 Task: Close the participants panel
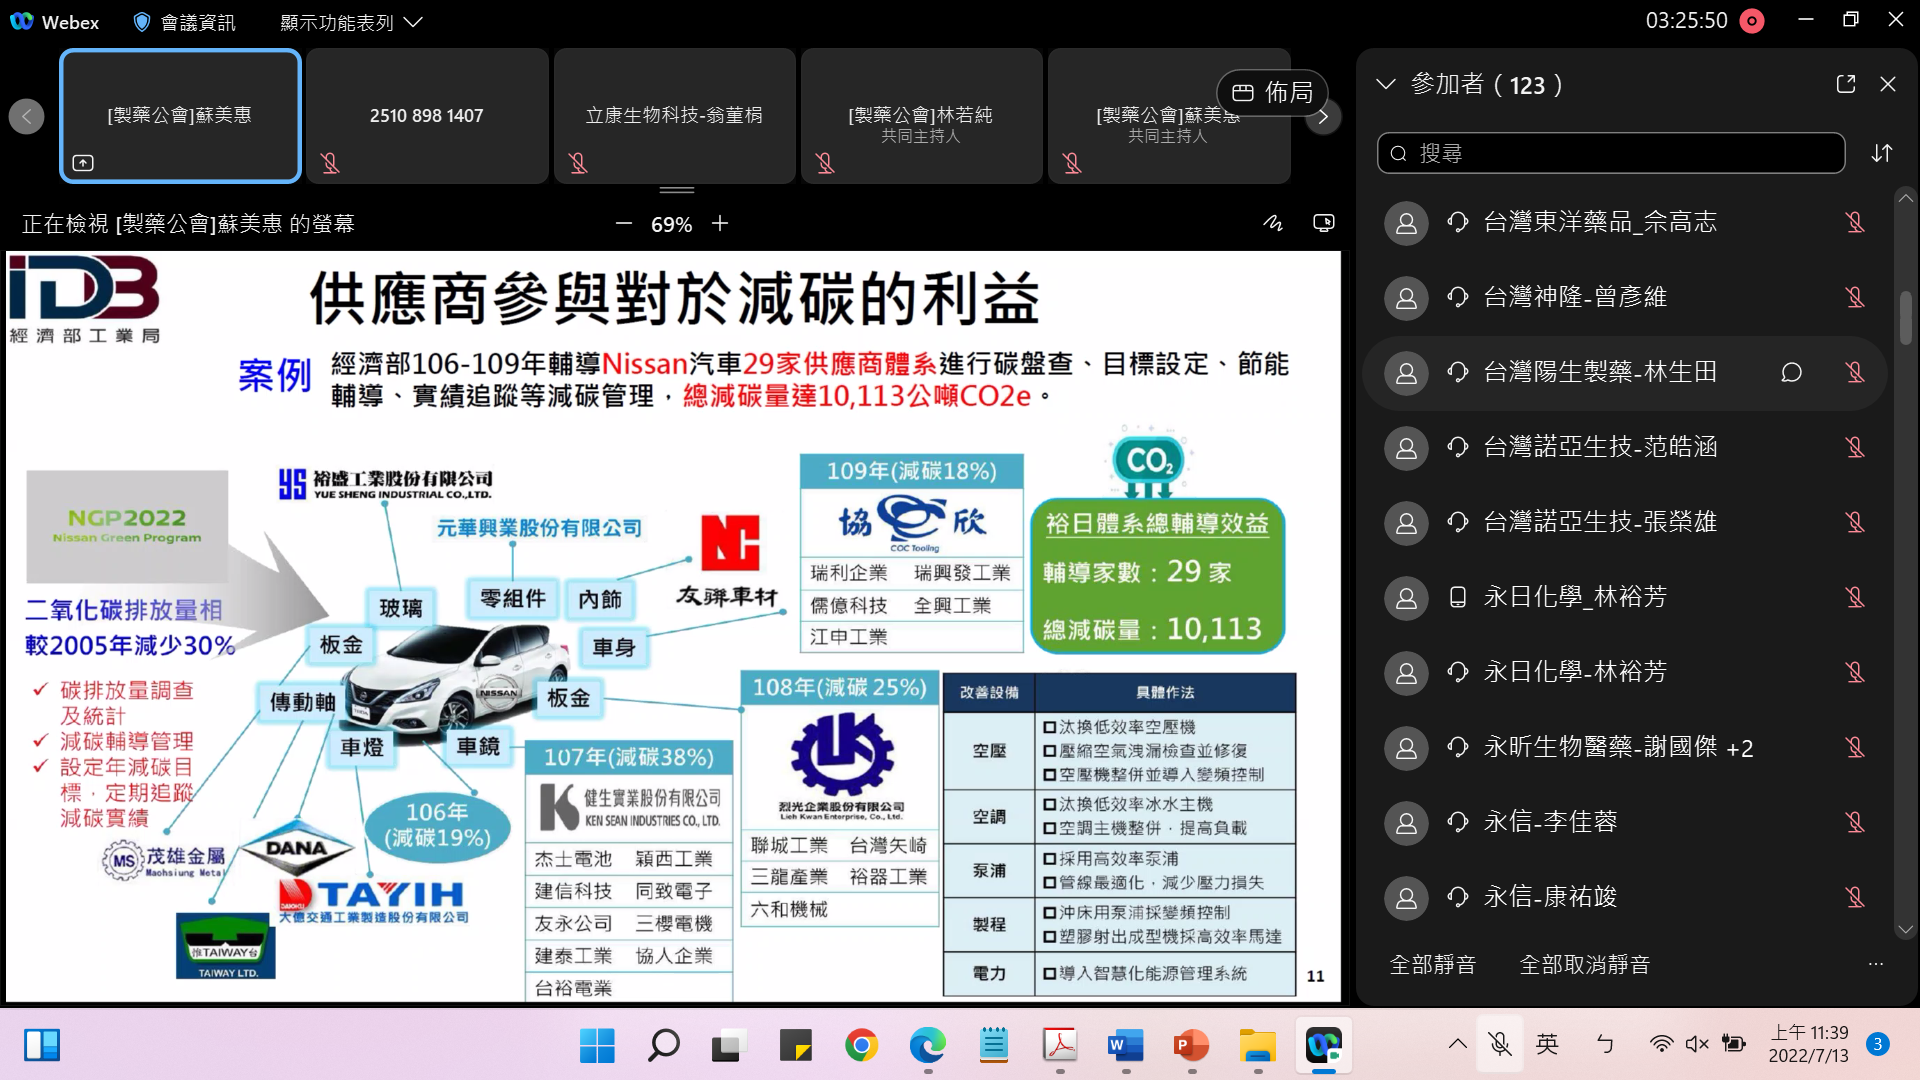(x=1888, y=84)
